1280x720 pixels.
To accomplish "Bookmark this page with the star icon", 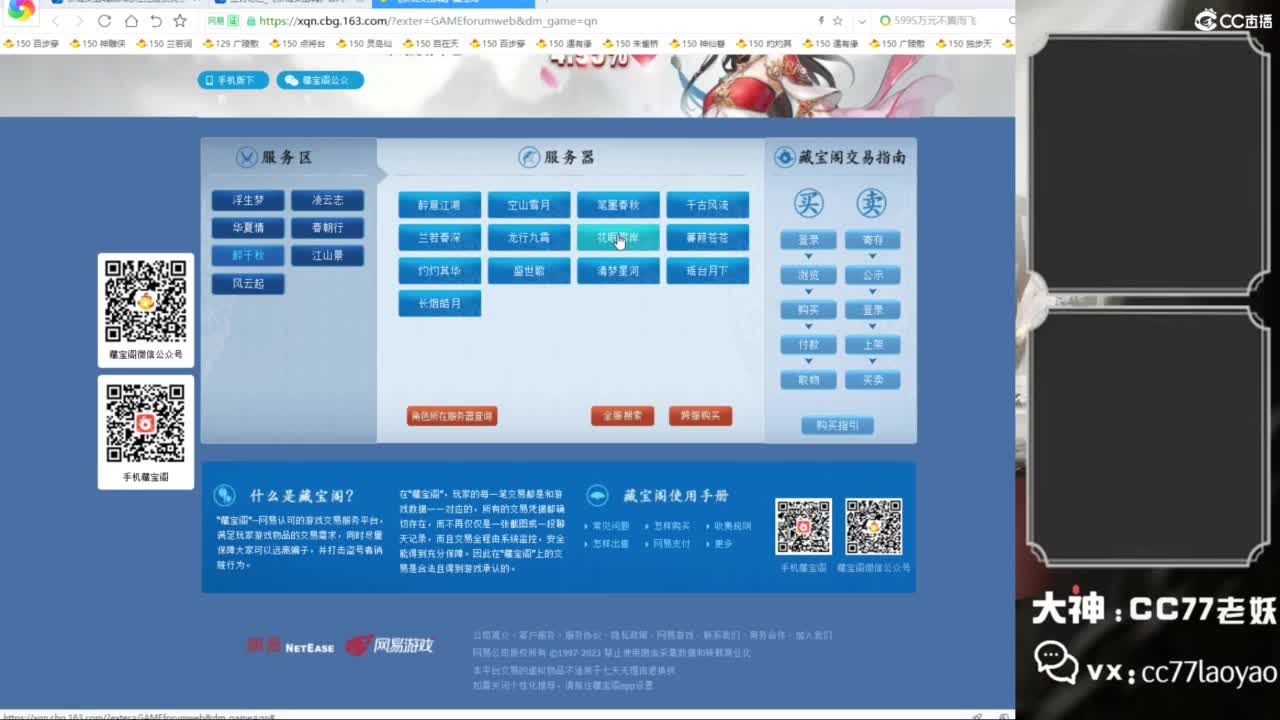I will (180, 20).
